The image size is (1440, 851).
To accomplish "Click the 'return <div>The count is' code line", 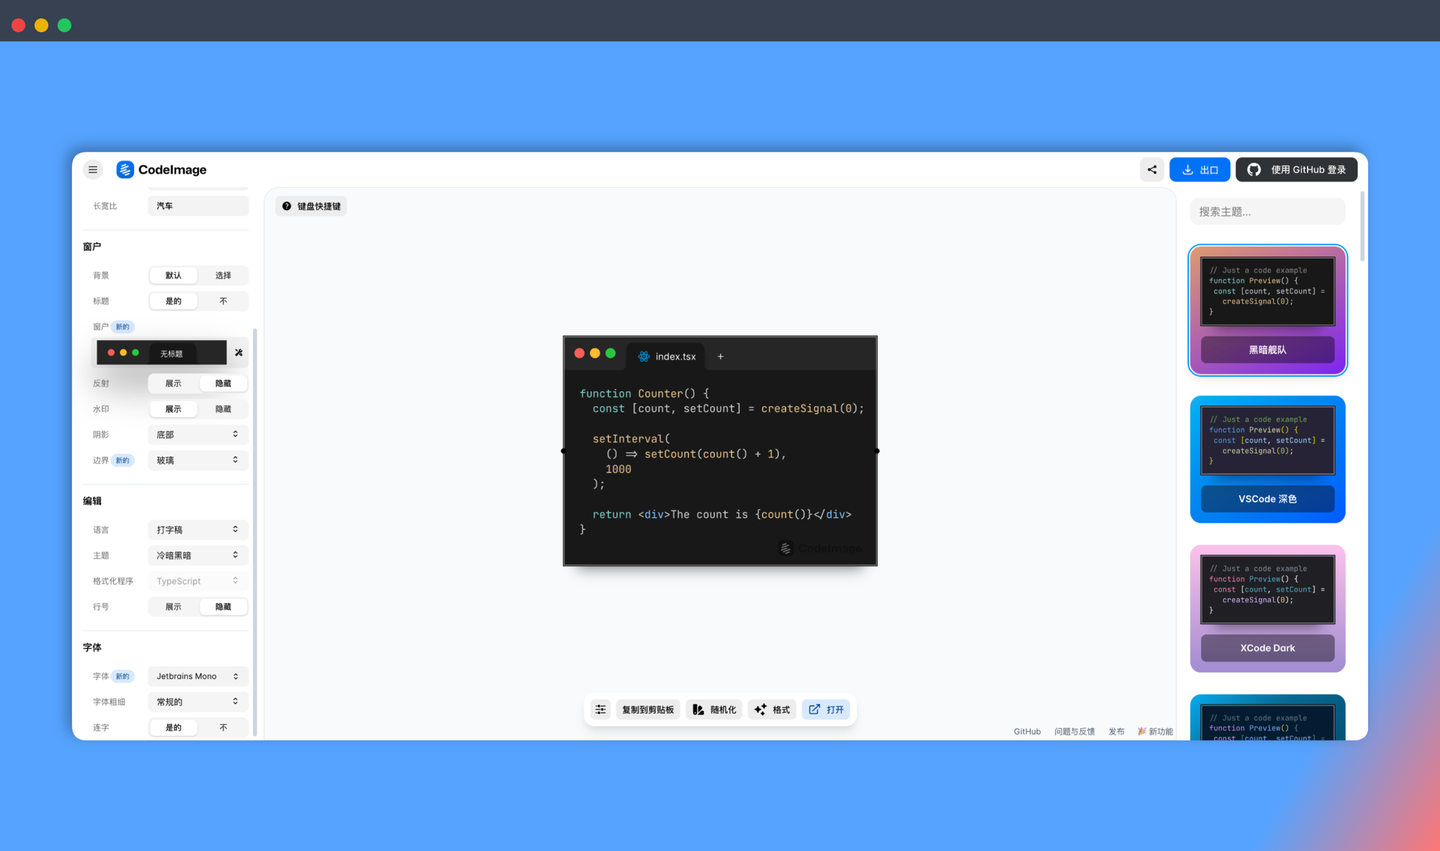I will click(x=722, y=515).
